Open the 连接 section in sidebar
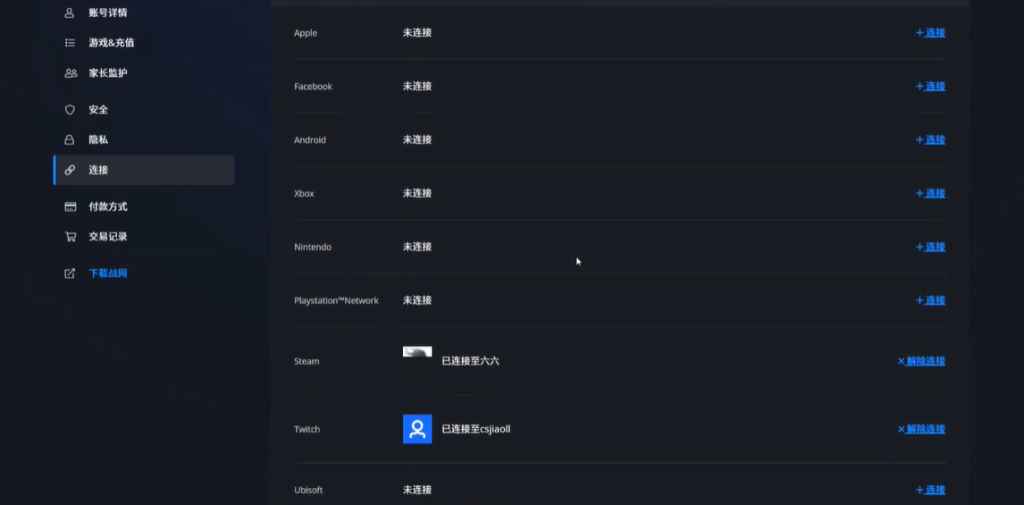This screenshot has height=505, width=1024. click(98, 170)
